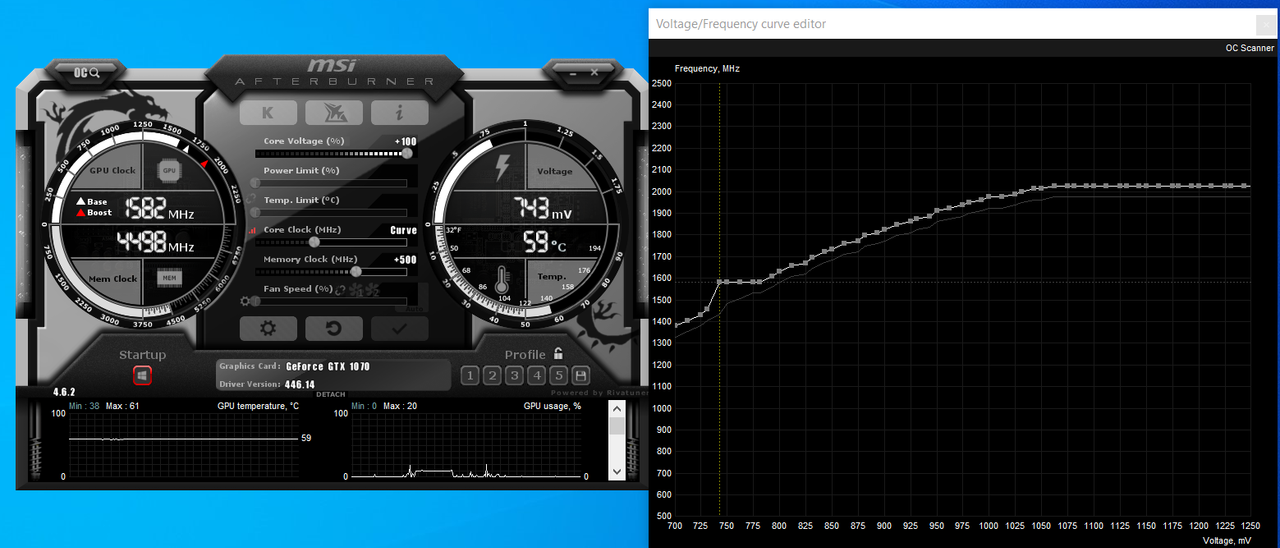Close the Voltage/Frequency curve editor window
This screenshot has width=1280, height=548.
(1266, 24)
